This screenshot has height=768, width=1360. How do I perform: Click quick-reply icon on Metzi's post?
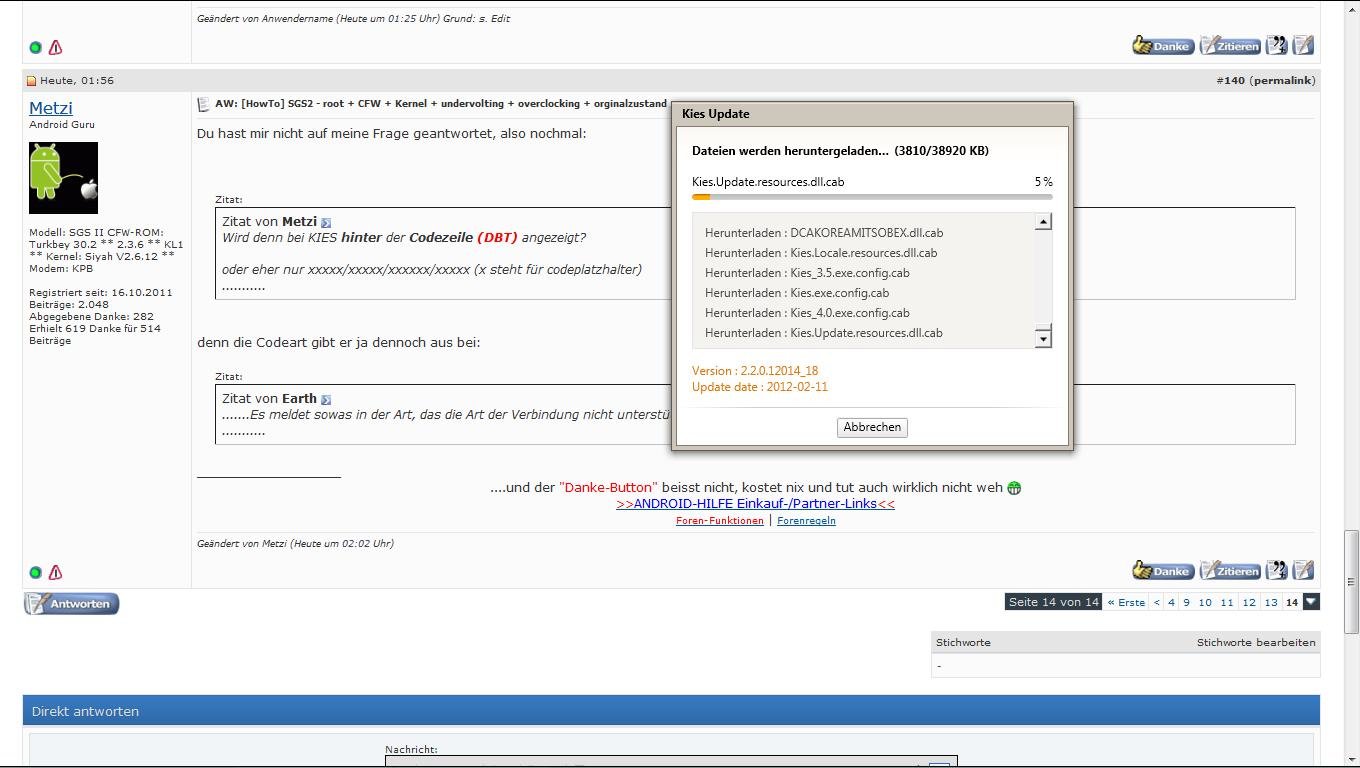tap(1303, 571)
